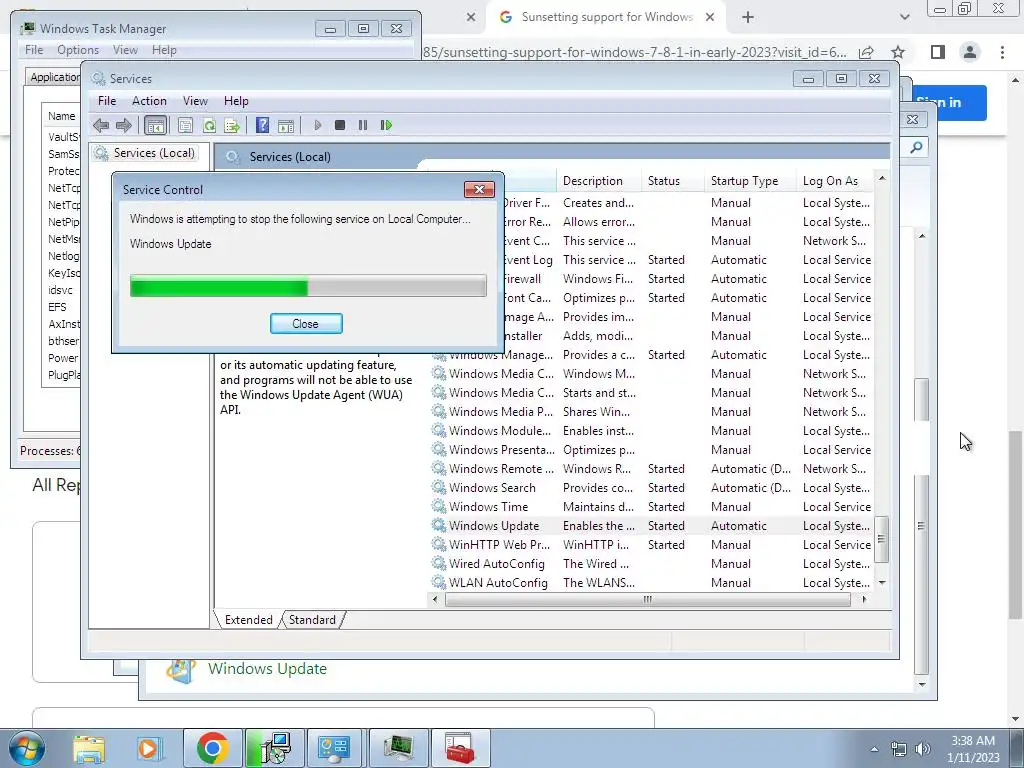This screenshot has width=1024, height=768.
Task: Open the View menu in Services window
Action: click(195, 101)
